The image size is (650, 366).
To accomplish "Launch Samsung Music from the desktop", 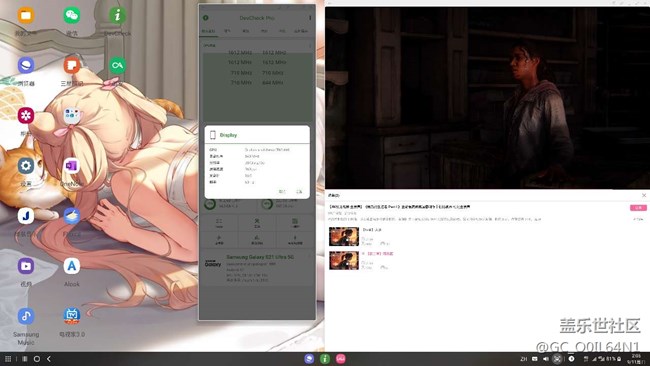I will (26, 316).
